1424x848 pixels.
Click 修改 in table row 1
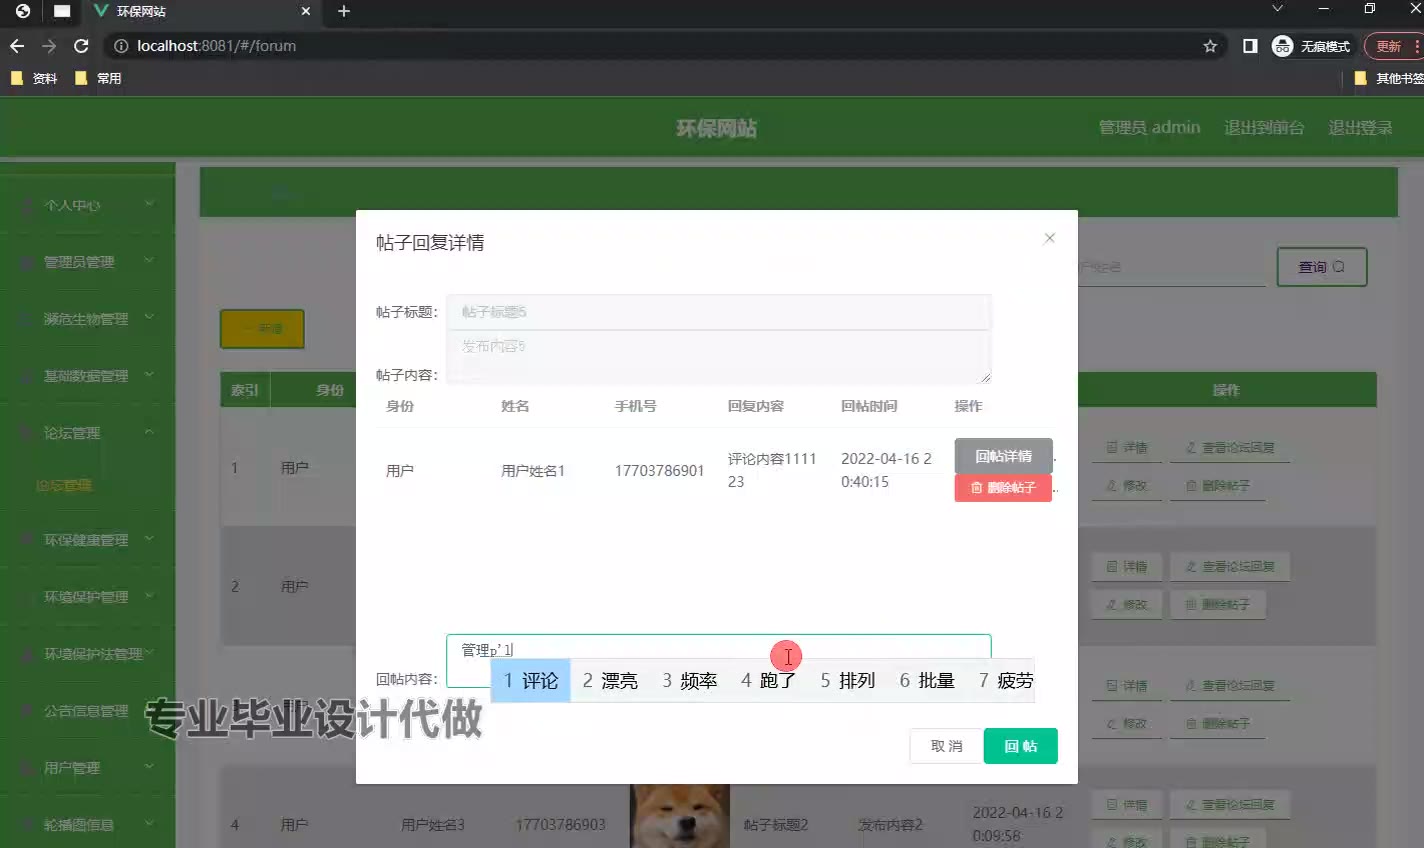tap(1127, 486)
